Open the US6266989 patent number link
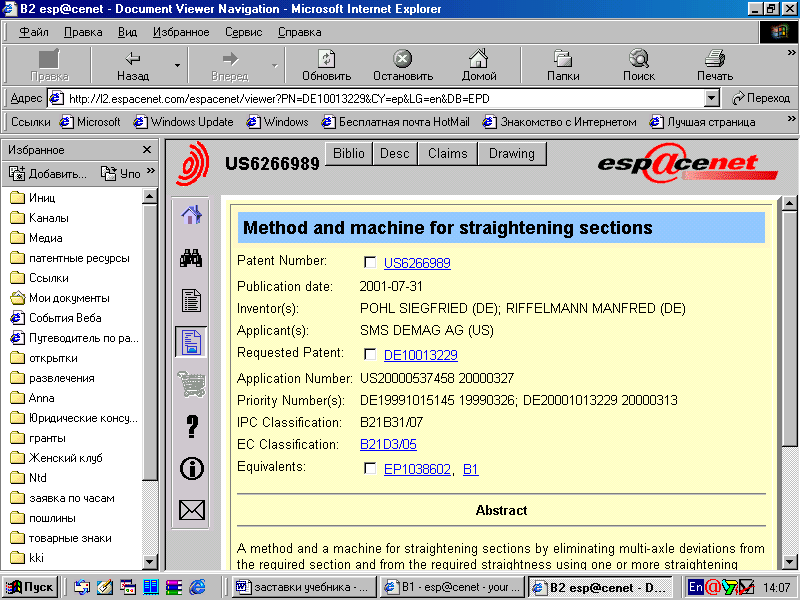The height and width of the screenshot is (600, 800). [x=417, y=263]
